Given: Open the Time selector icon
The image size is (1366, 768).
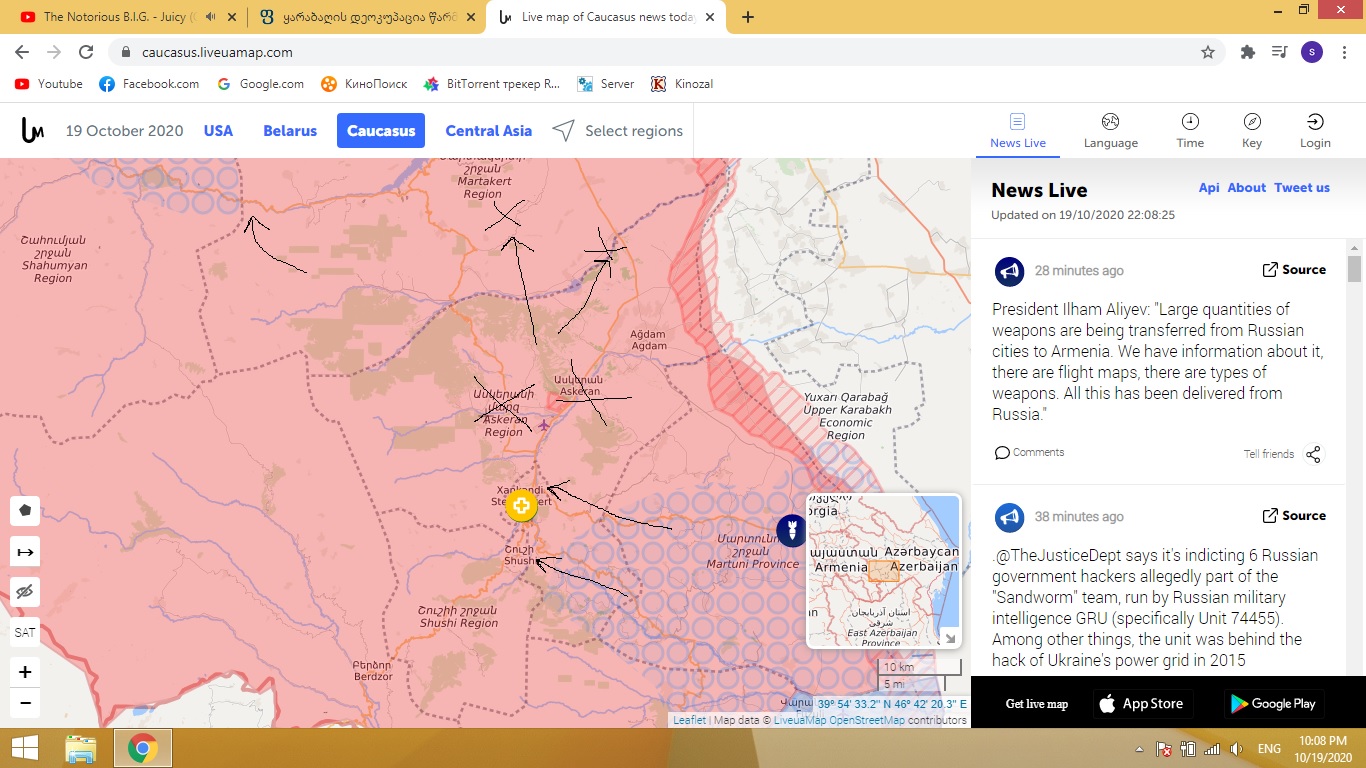Looking at the screenshot, I should (x=1190, y=130).
